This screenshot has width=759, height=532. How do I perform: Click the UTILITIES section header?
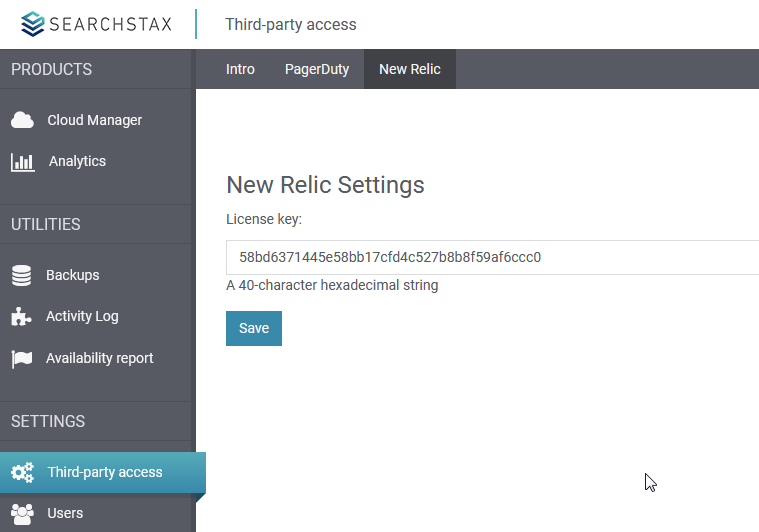pyautogui.click(x=46, y=225)
